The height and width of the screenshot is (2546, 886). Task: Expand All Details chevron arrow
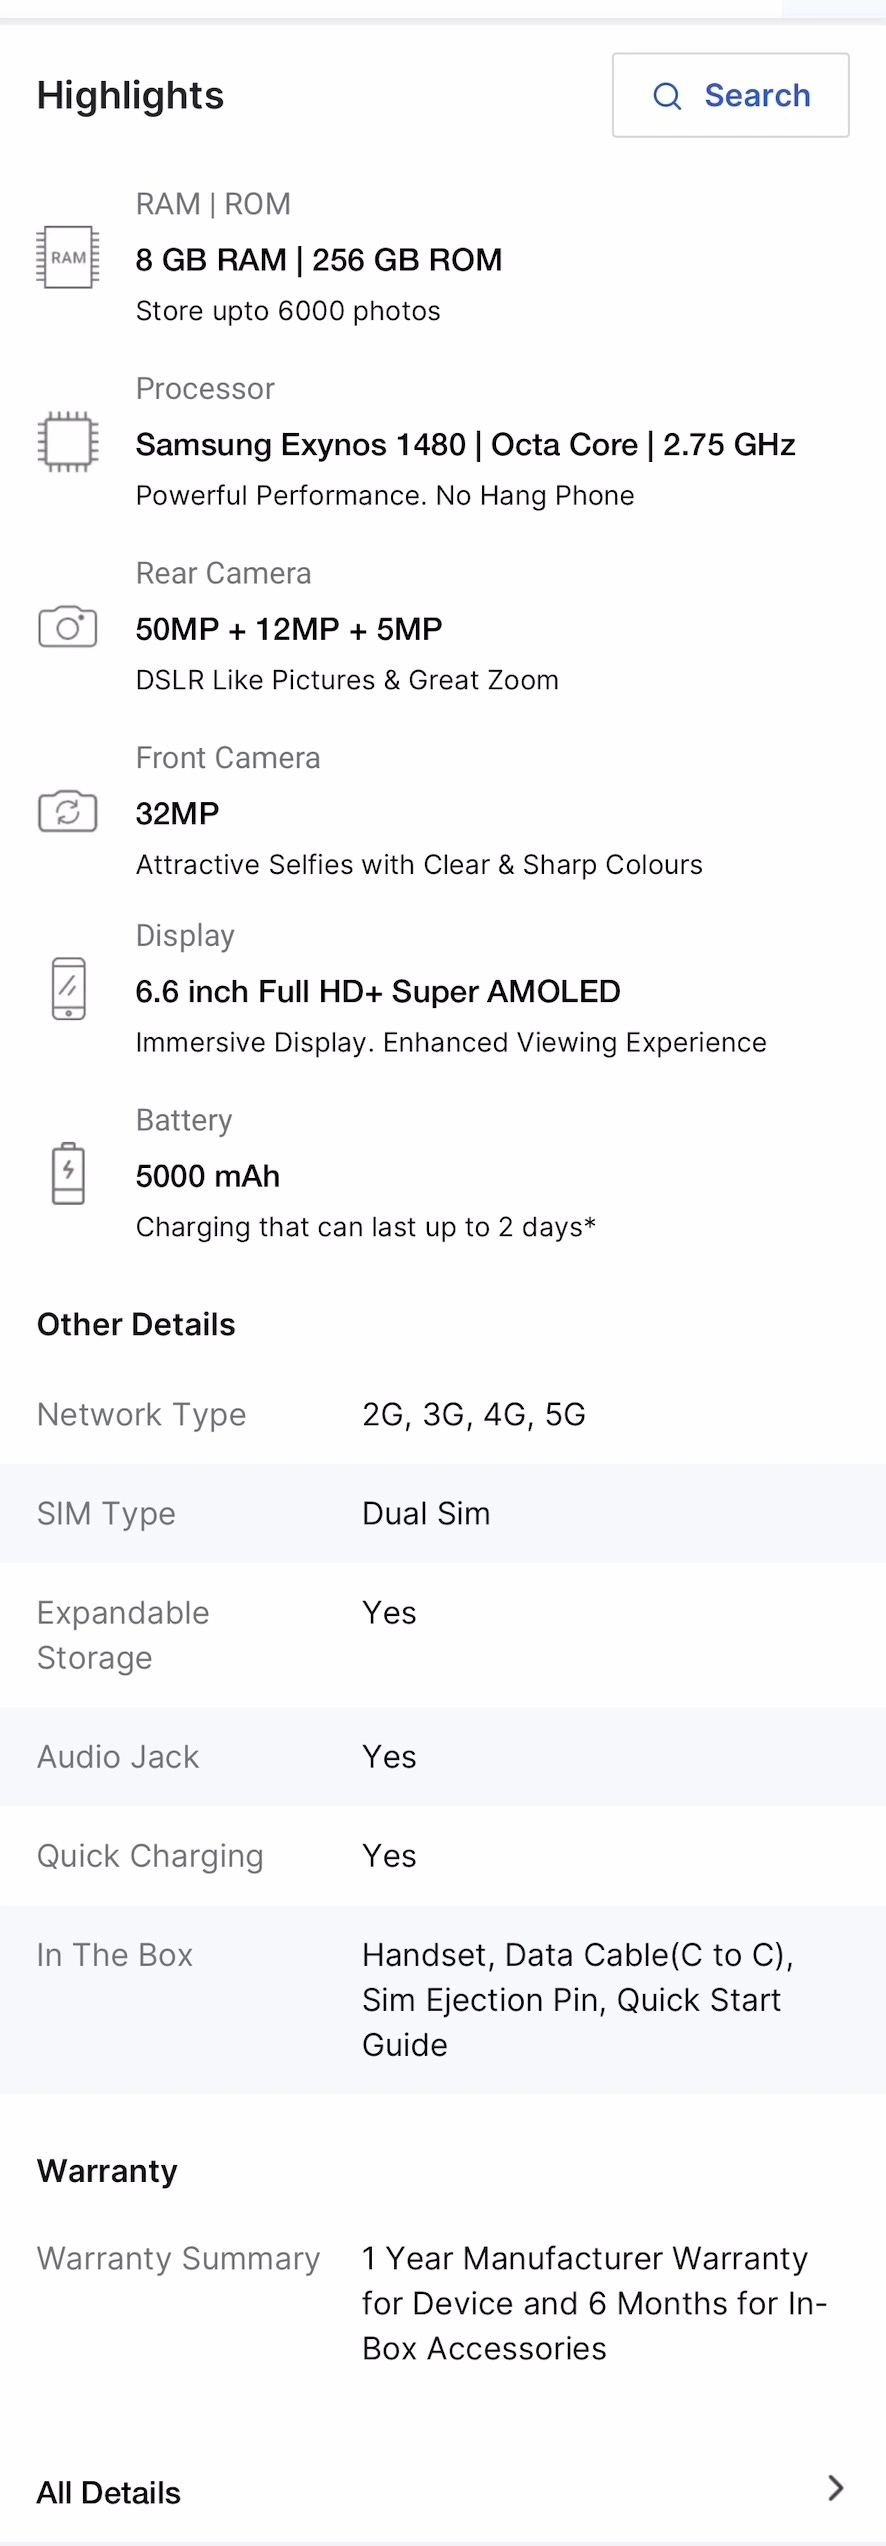tap(836, 2488)
